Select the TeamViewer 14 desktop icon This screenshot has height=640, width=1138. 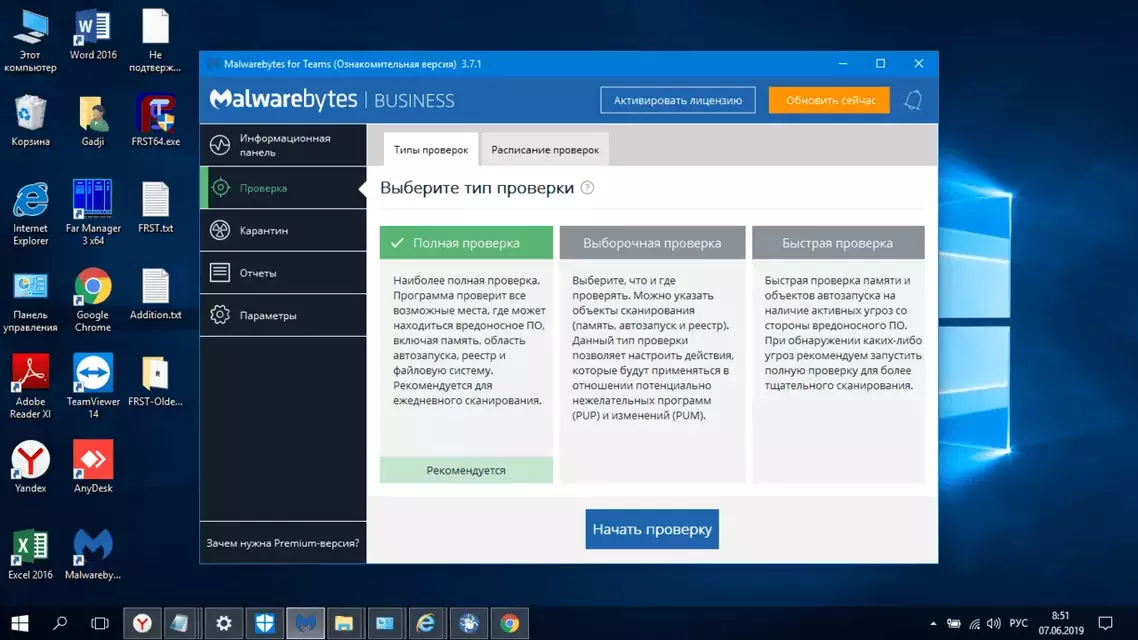coord(93,387)
